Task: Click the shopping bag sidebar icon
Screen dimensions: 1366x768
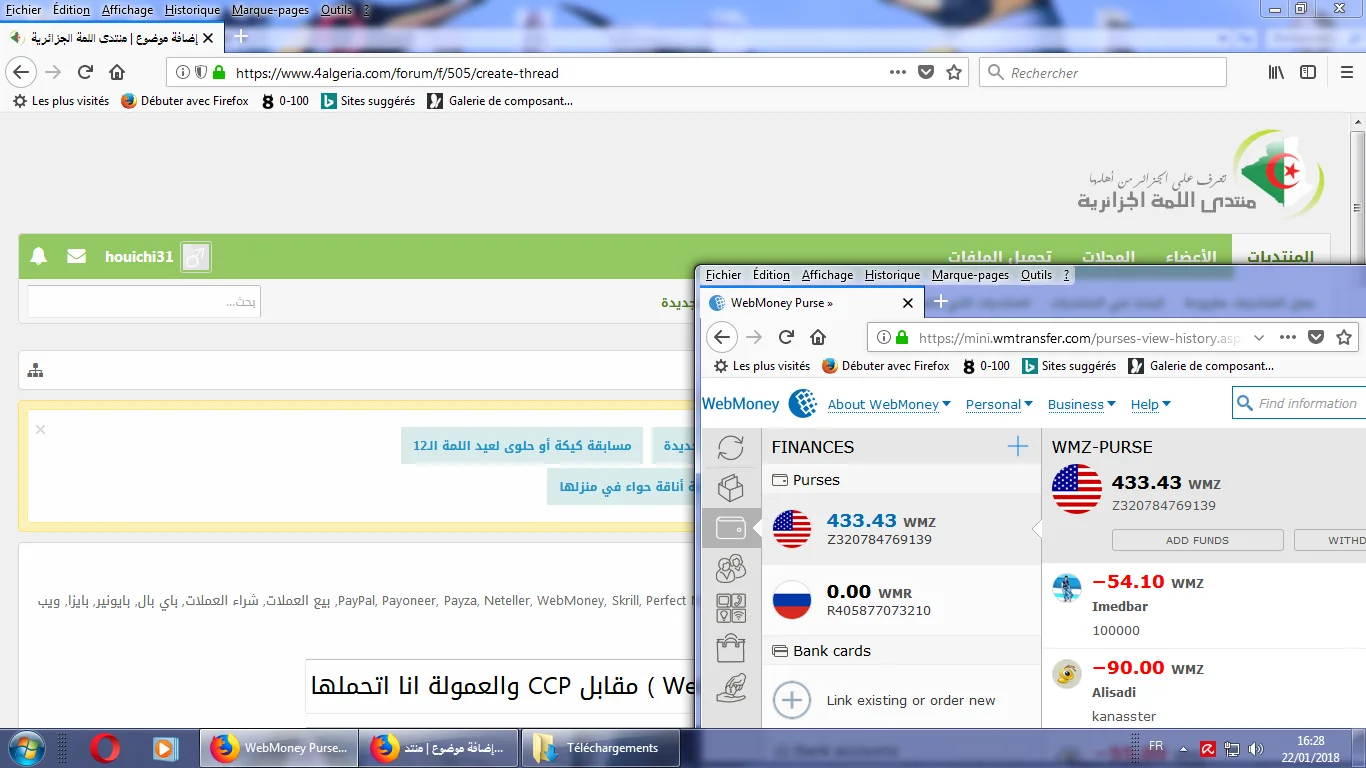Action: pos(731,649)
